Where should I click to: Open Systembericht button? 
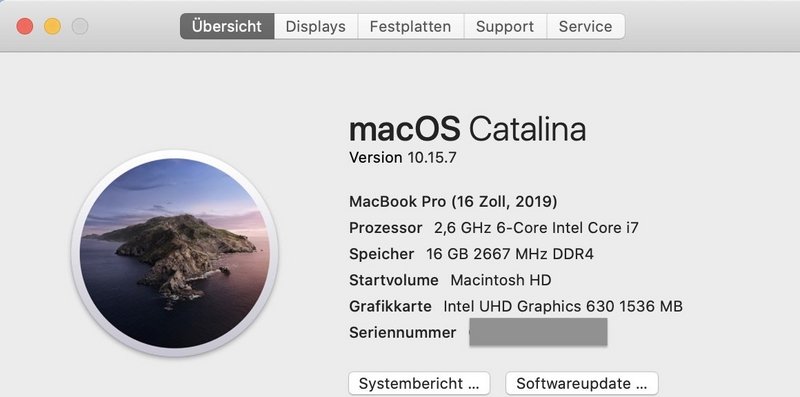[x=419, y=383]
